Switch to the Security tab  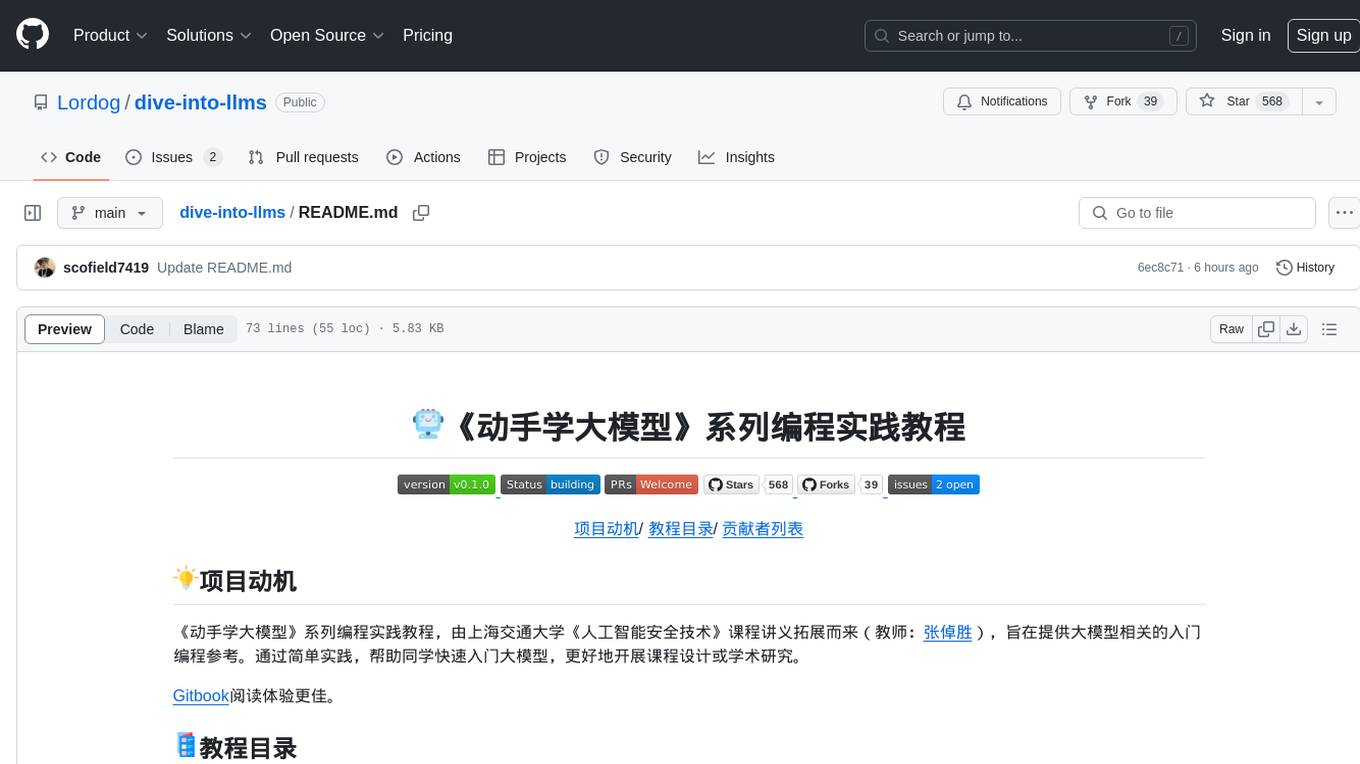[x=633, y=157]
